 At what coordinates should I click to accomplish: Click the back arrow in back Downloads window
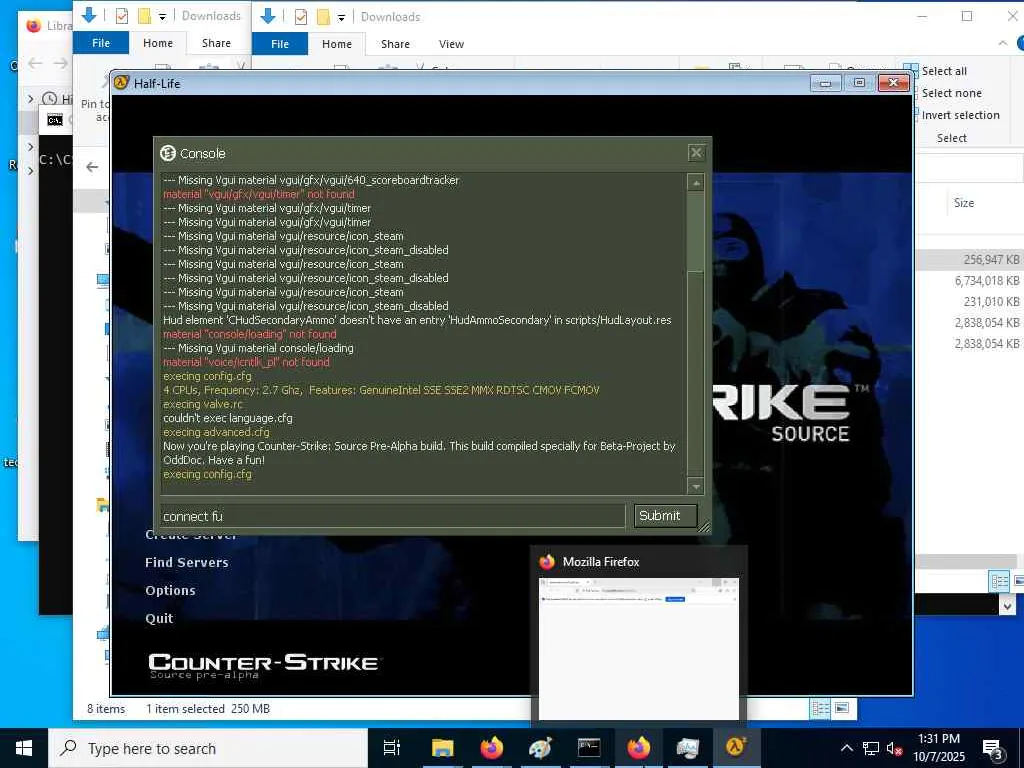pyautogui.click(x=92, y=167)
